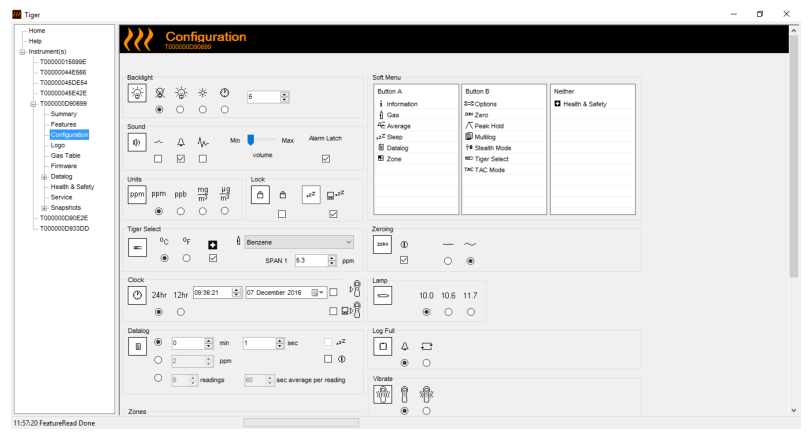Viewport: 811px width, 439px height.
Task: Select the Configuration tree item
Action: coord(69,134)
